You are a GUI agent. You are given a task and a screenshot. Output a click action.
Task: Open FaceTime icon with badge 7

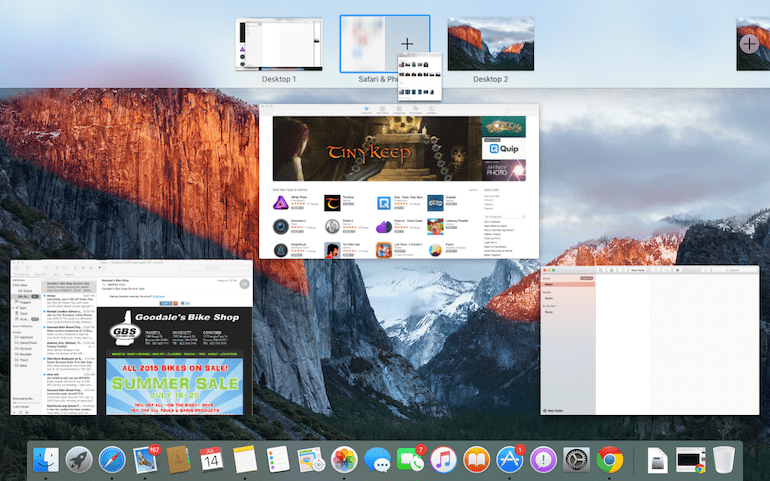tap(411, 460)
